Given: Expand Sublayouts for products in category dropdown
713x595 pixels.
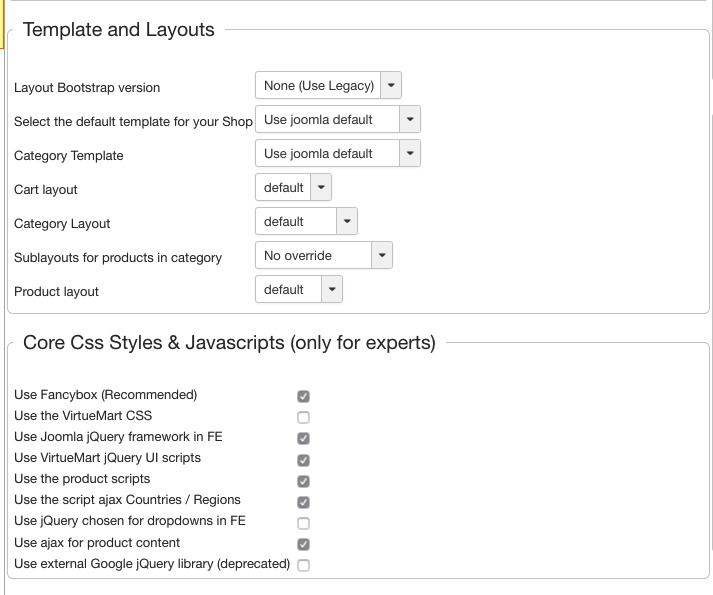Looking at the screenshot, I should point(324,256).
